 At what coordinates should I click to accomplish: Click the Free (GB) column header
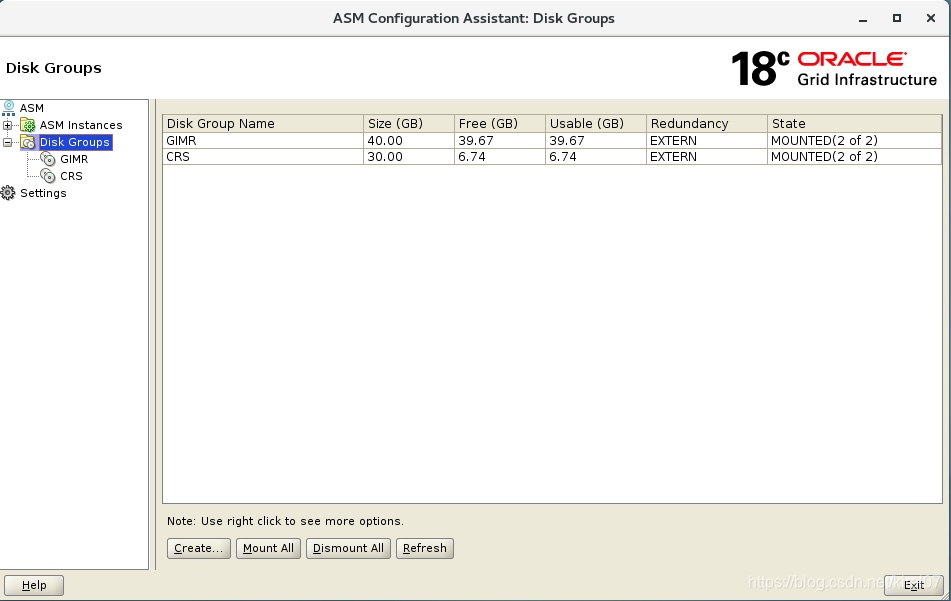click(x=500, y=124)
